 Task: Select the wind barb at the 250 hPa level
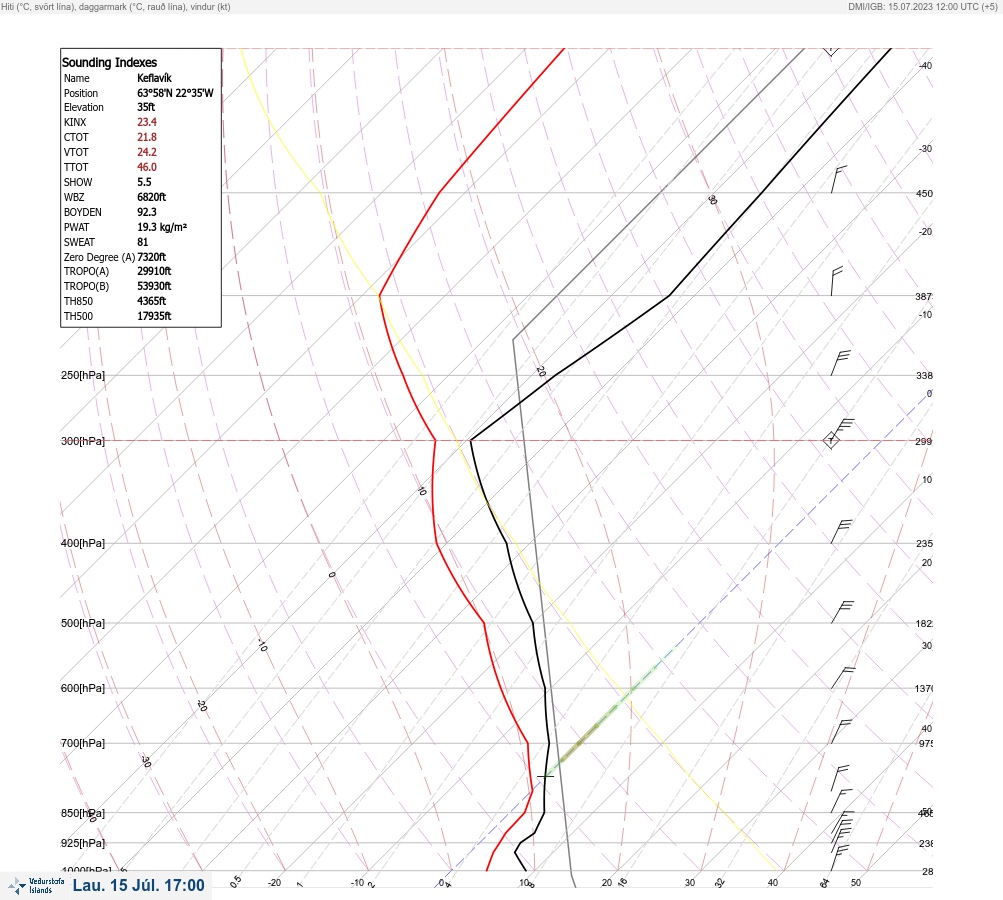[x=841, y=363]
